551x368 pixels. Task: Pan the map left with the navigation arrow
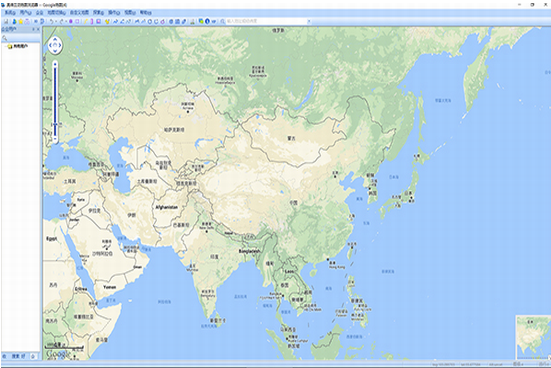[50, 45]
